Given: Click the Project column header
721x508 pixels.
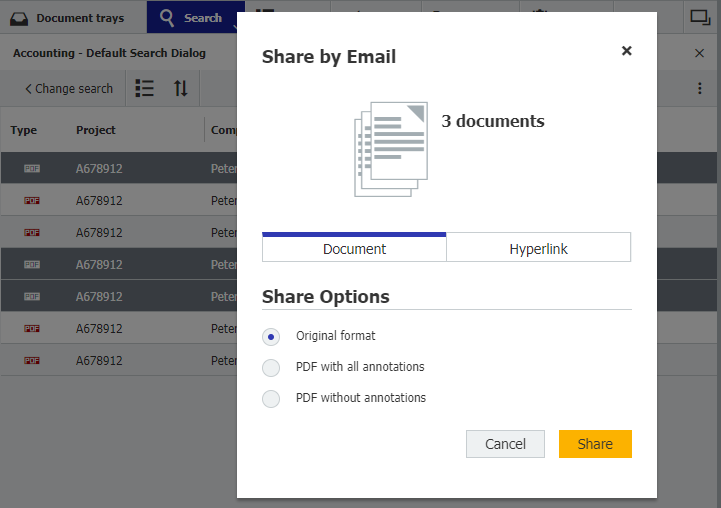Looking at the screenshot, I should (x=96, y=130).
